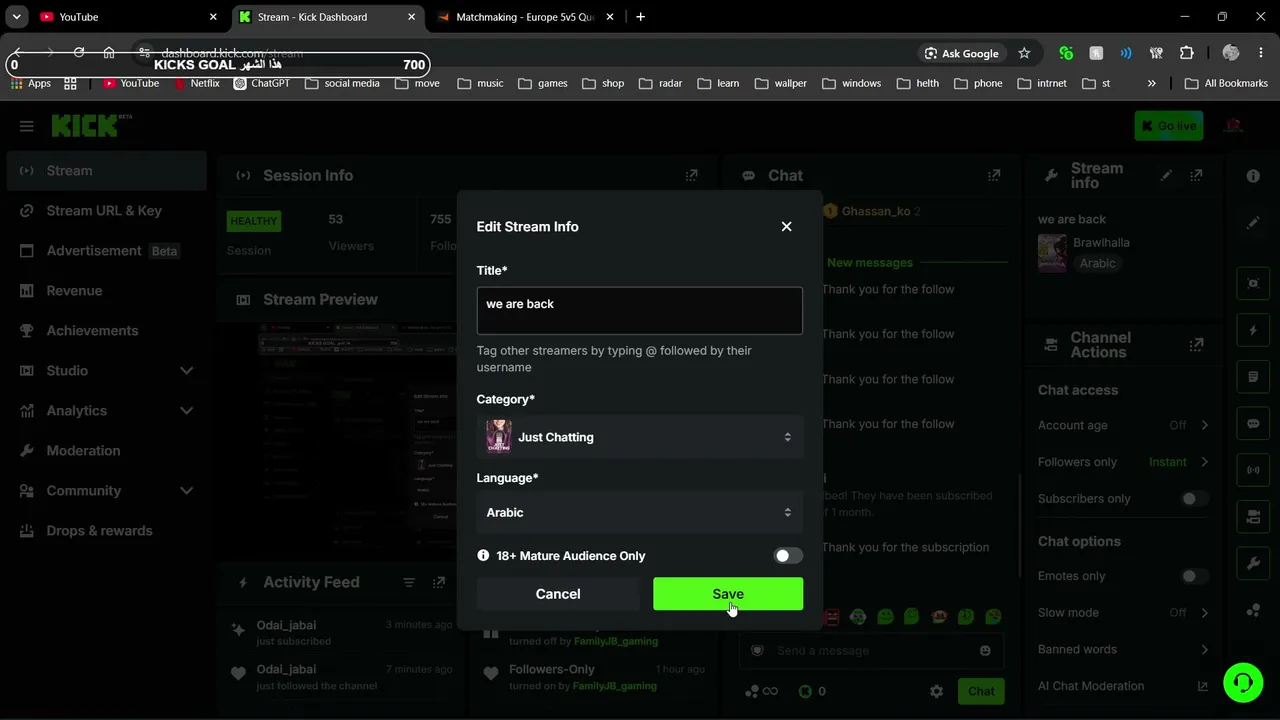Screen dimensions: 1280x720
Task: Cancel editing the stream info
Action: 558,594
